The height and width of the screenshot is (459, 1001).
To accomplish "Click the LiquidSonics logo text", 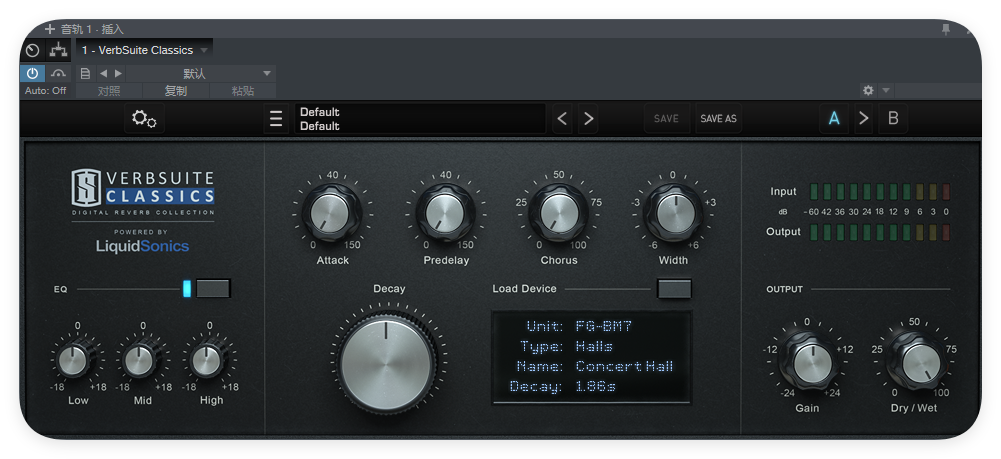I will coord(143,246).
